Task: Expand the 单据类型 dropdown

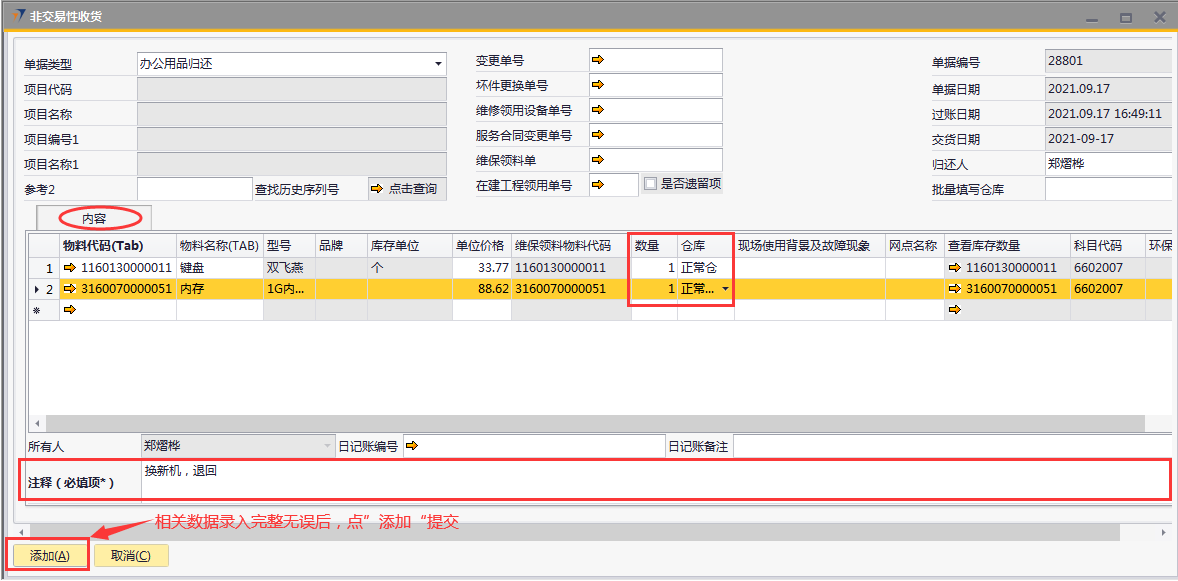Action: tap(438, 64)
